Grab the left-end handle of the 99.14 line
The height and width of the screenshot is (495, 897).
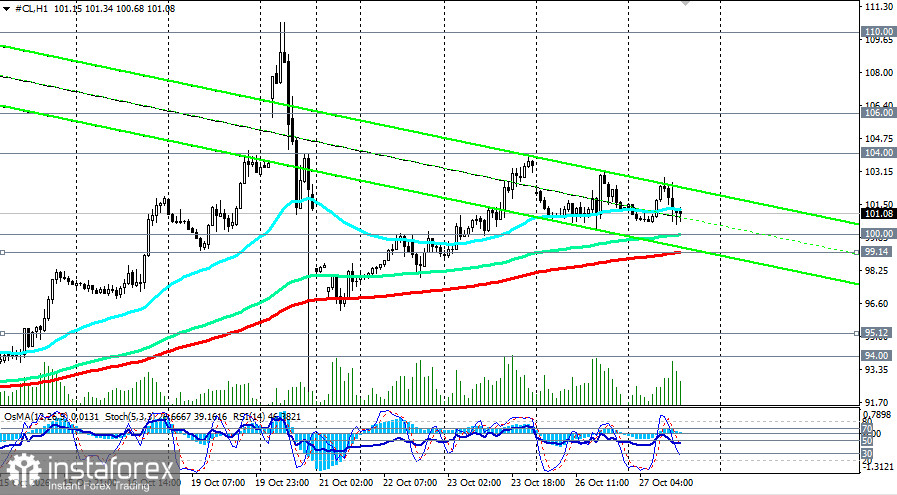(2, 252)
